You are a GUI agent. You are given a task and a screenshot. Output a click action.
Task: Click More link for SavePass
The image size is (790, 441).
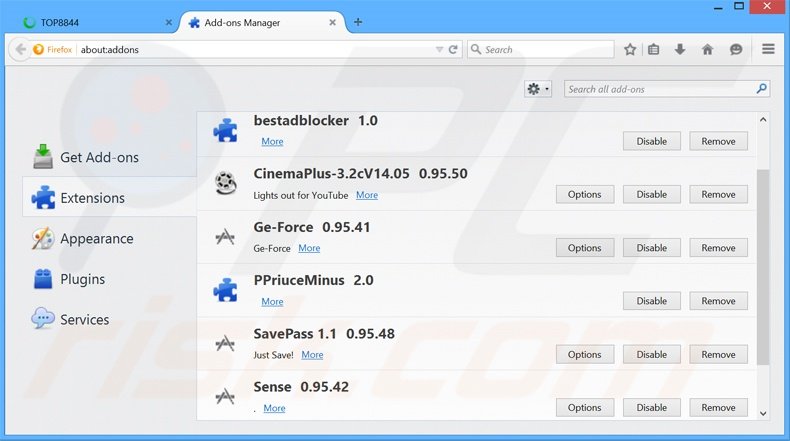coord(312,355)
